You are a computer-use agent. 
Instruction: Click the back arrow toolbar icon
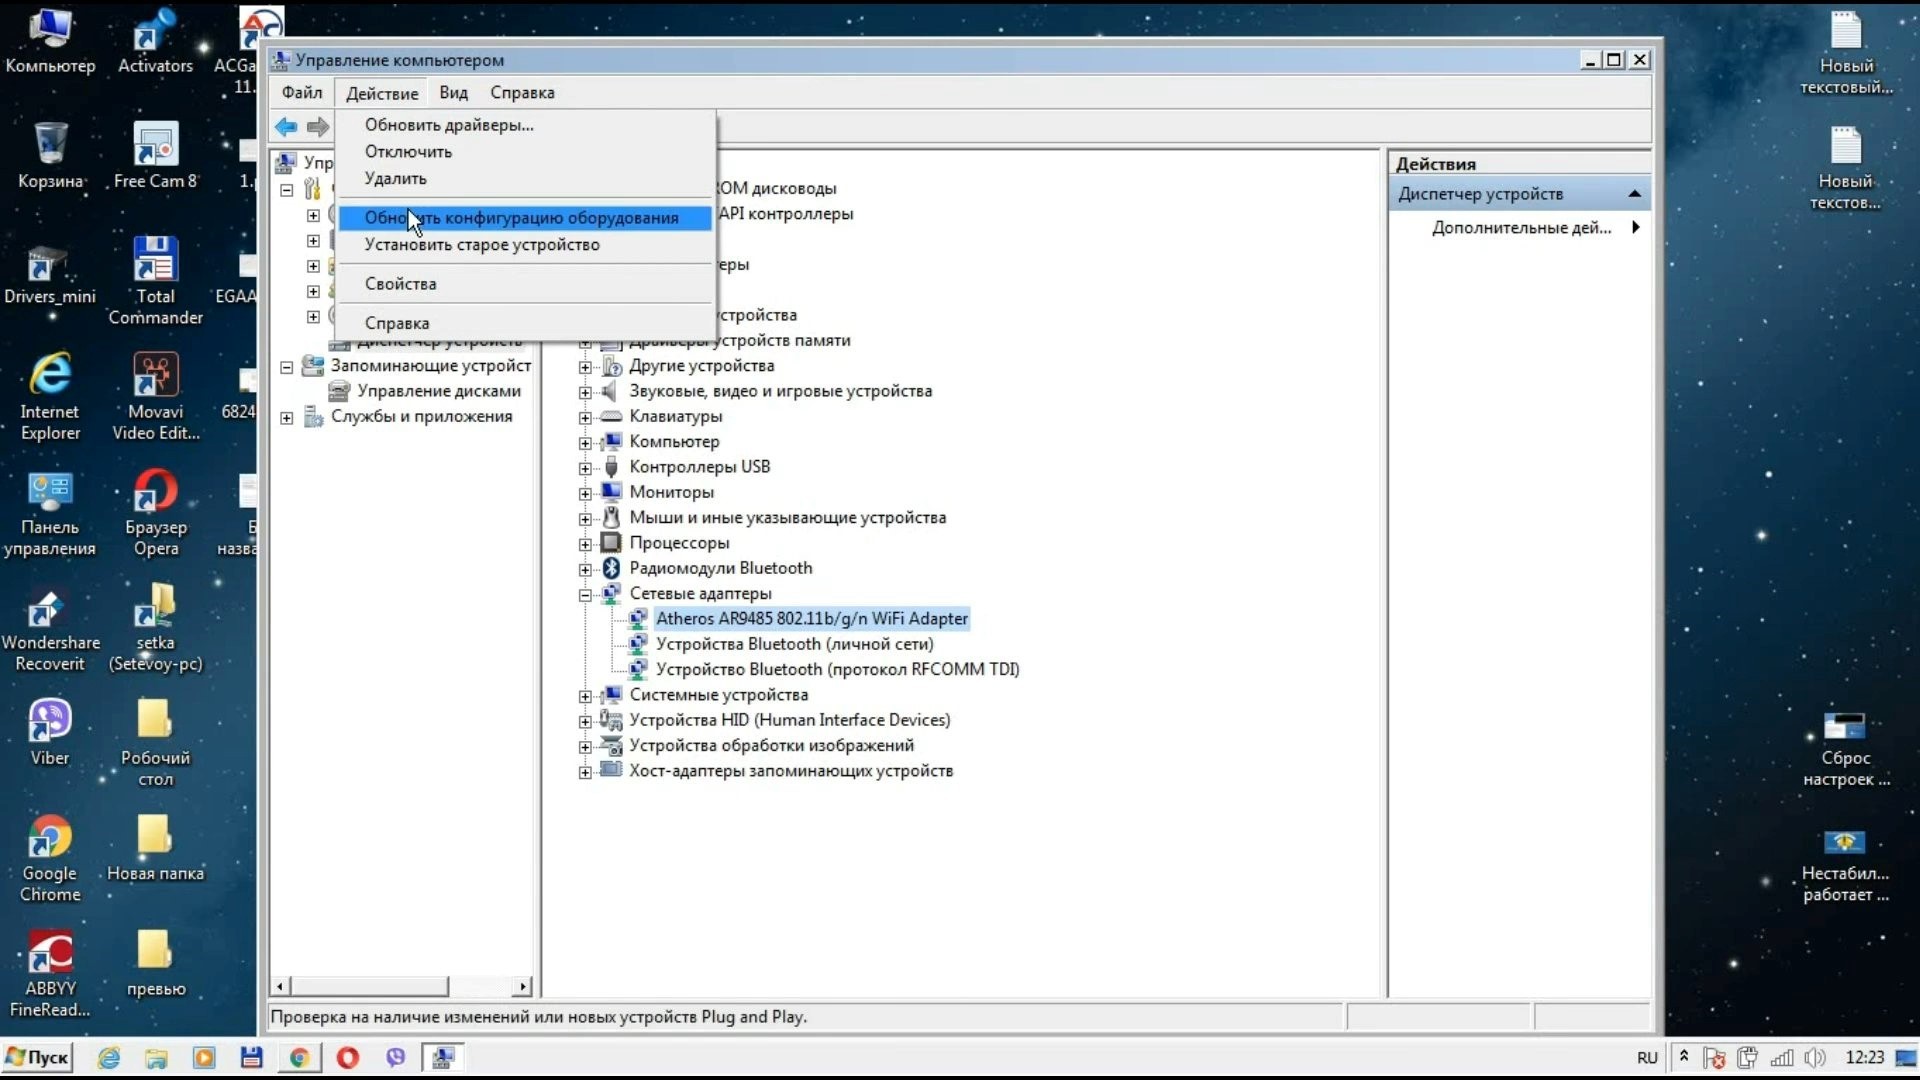pos(286,126)
